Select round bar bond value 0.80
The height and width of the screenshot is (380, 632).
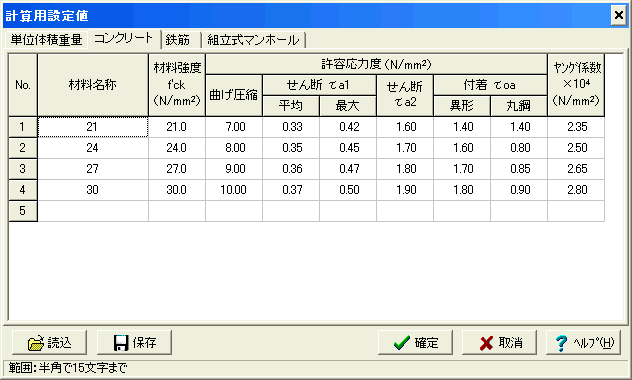click(519, 148)
